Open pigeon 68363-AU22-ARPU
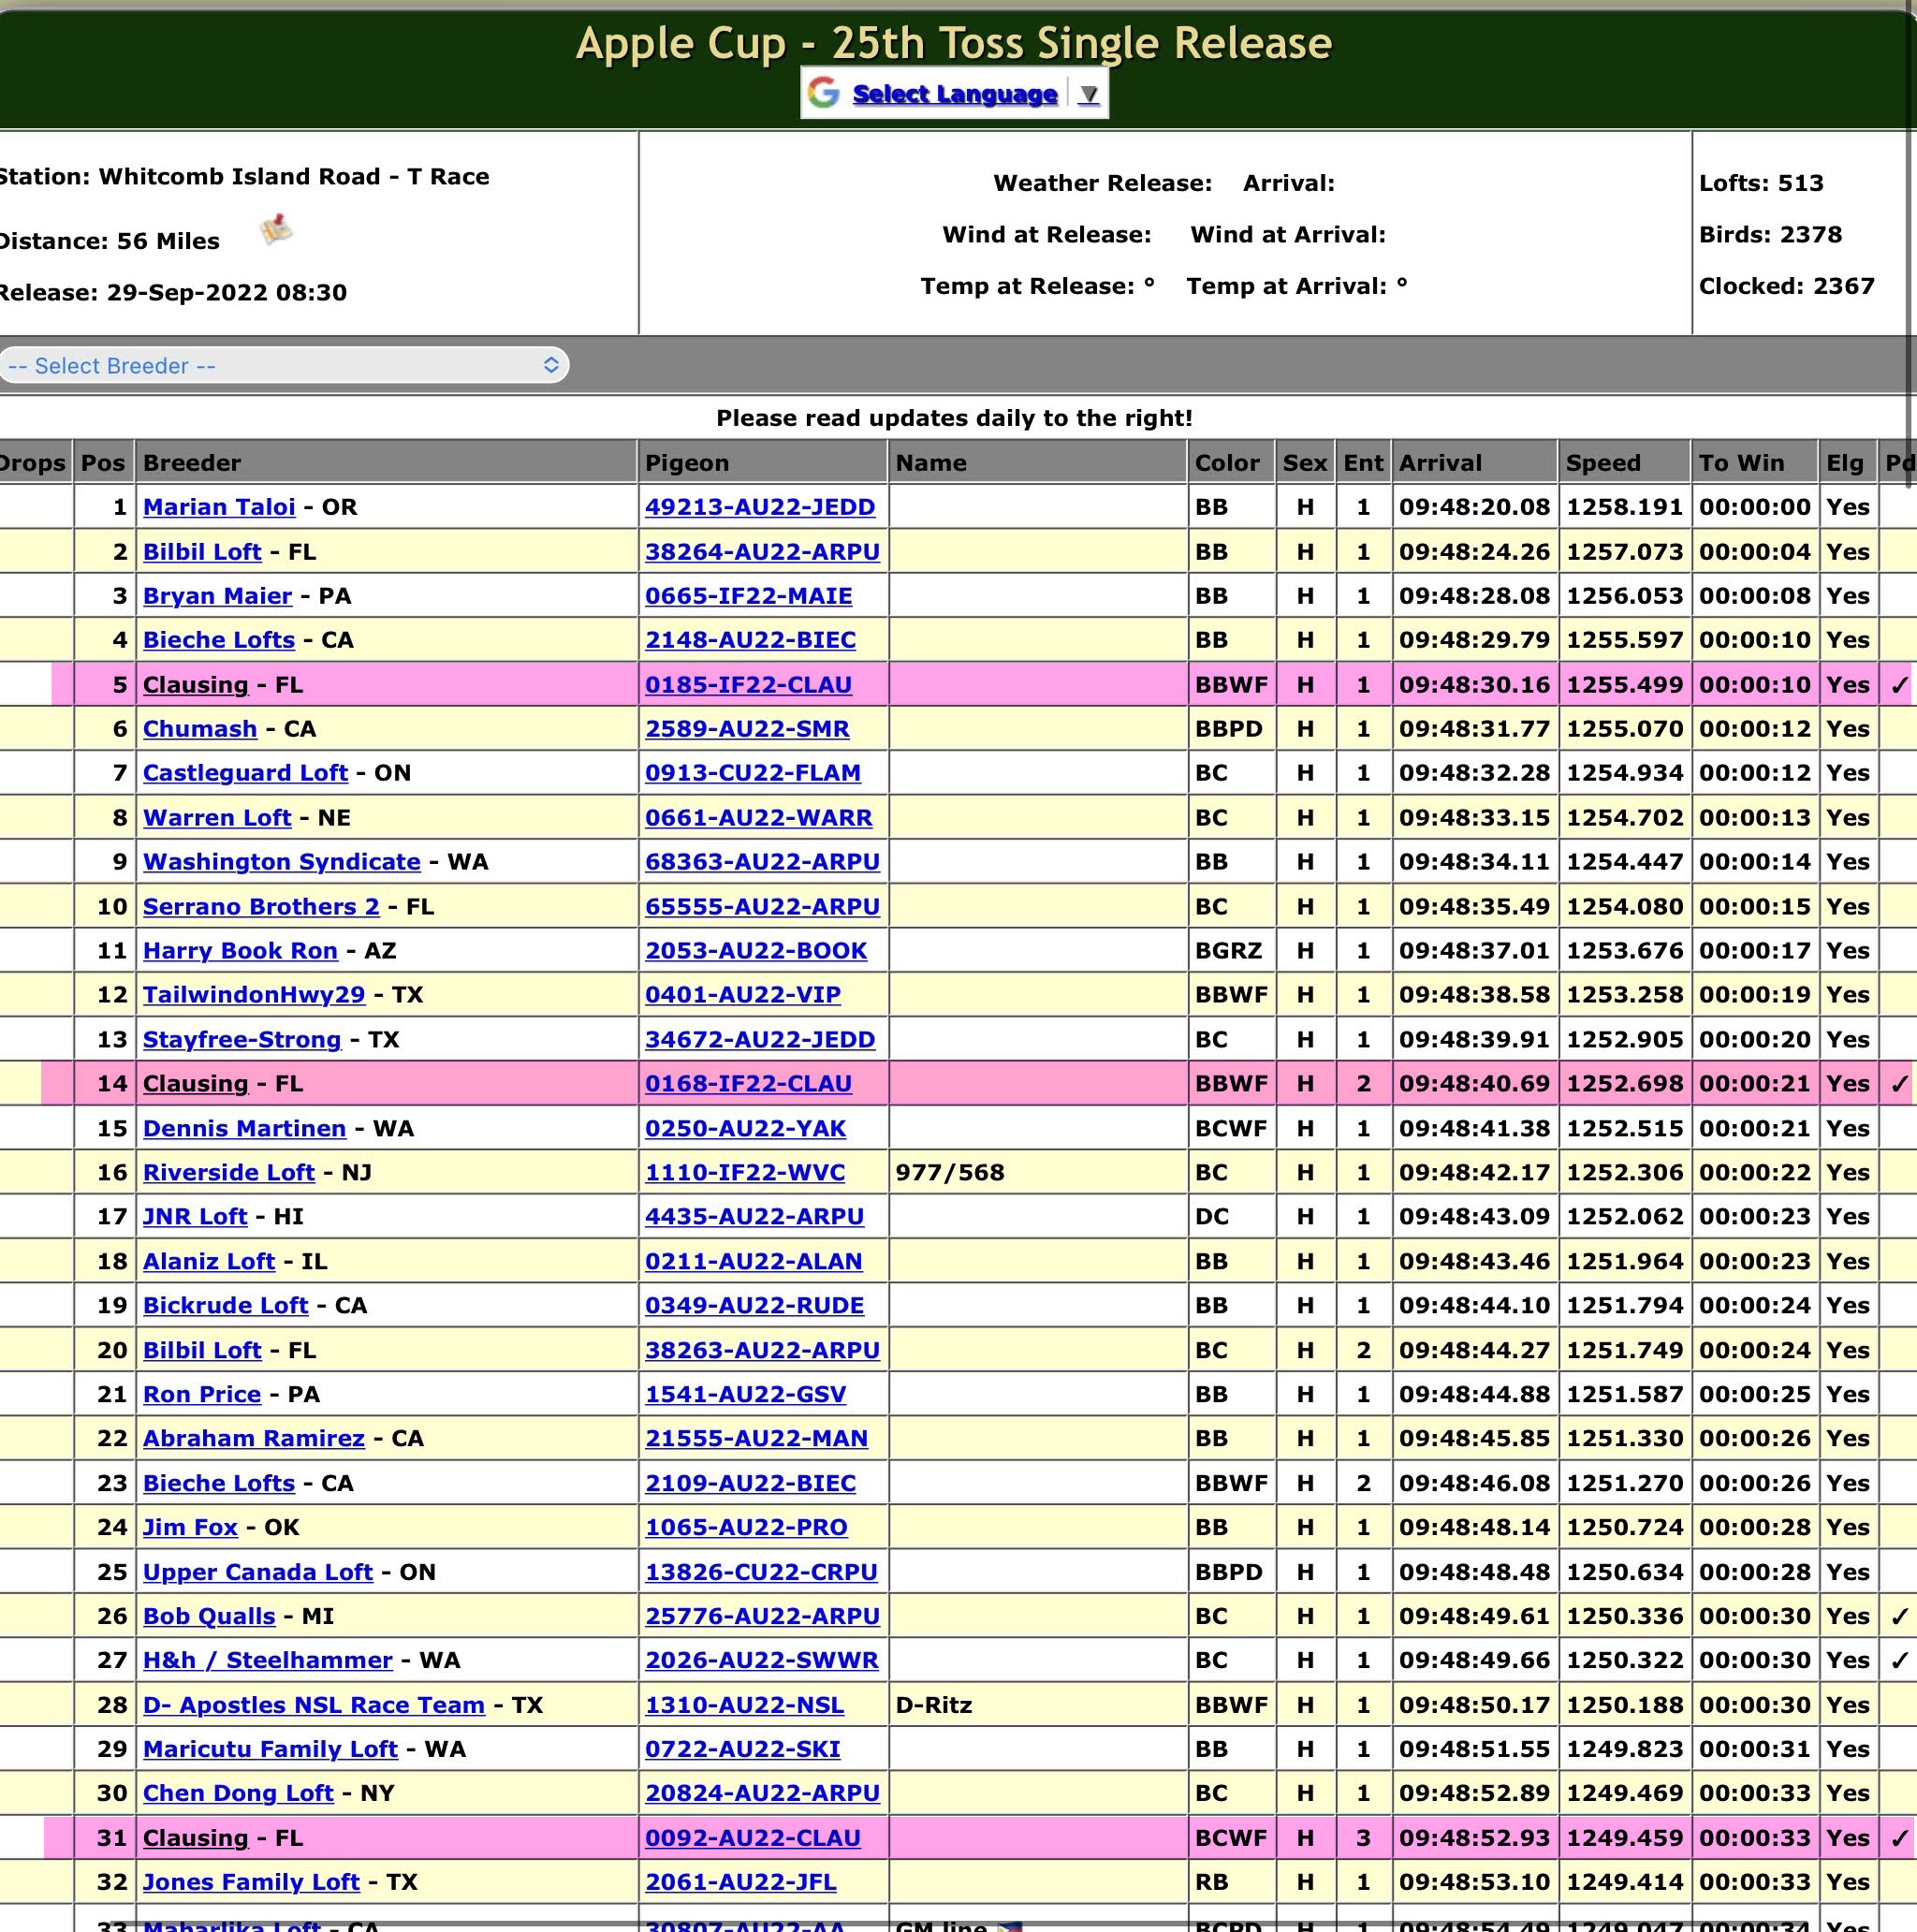1917x1932 pixels. 762,862
